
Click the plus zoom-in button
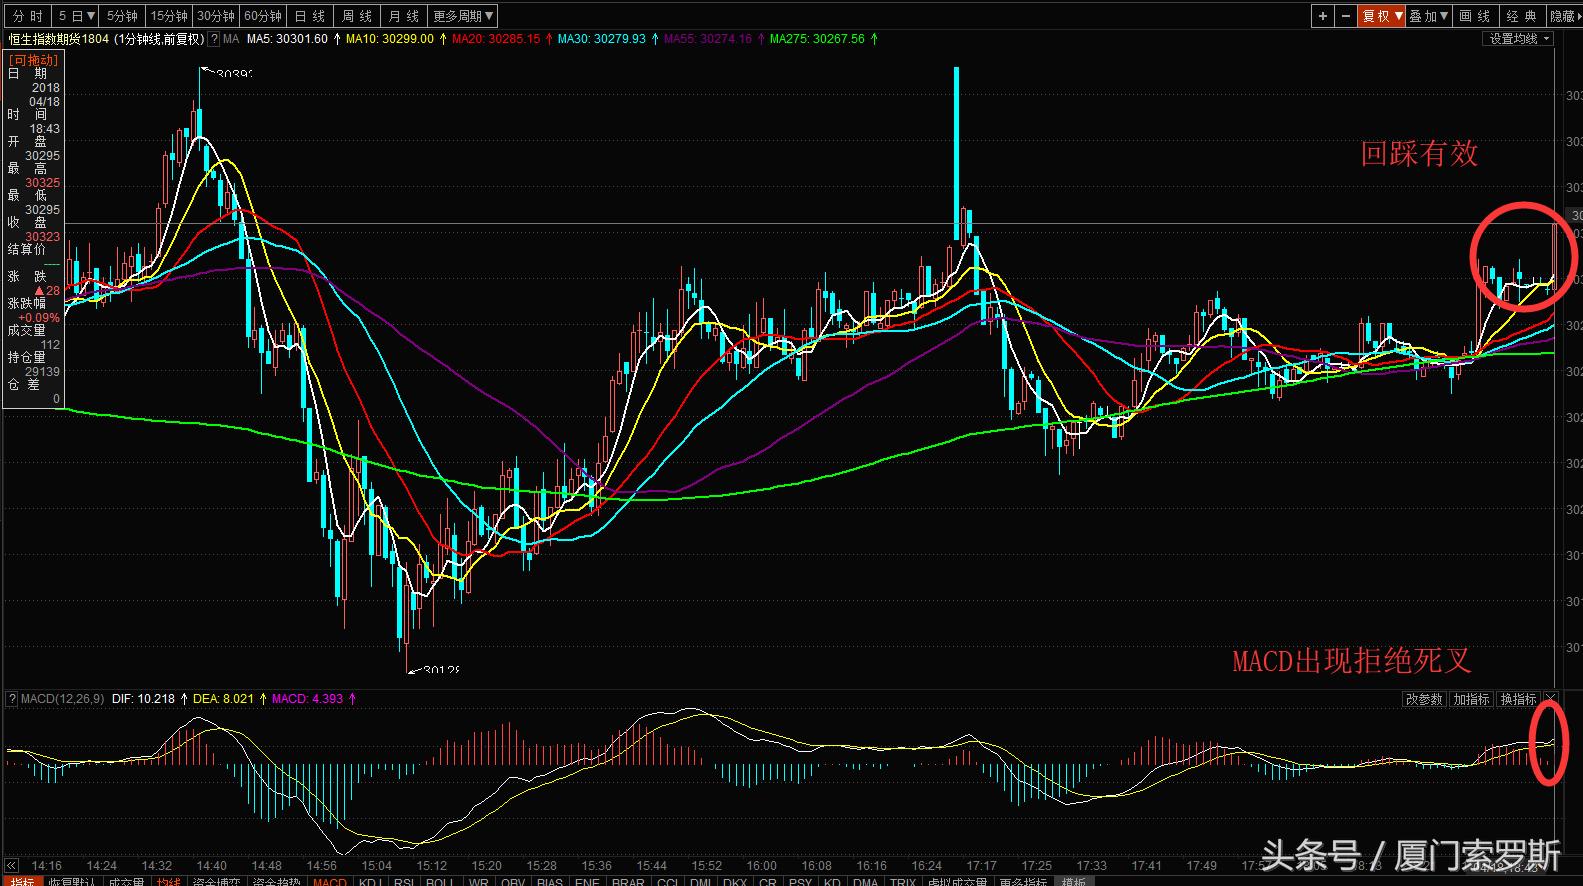(x=1323, y=16)
